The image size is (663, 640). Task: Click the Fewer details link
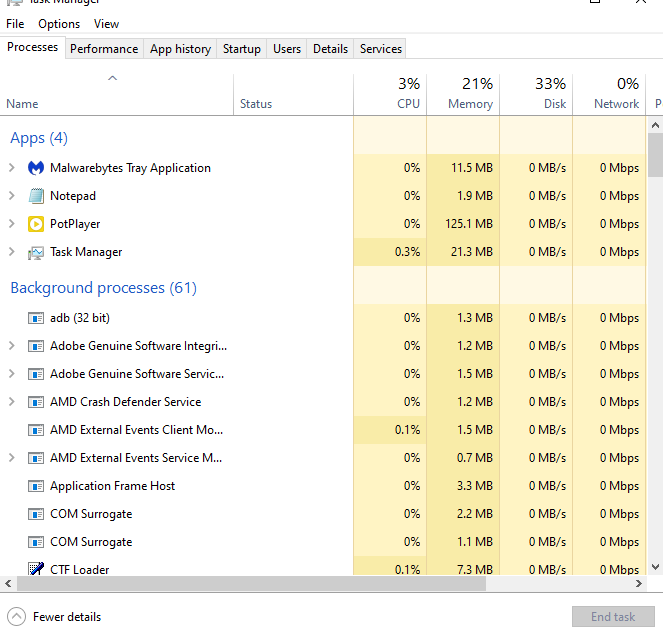pyautogui.click(x=67, y=617)
